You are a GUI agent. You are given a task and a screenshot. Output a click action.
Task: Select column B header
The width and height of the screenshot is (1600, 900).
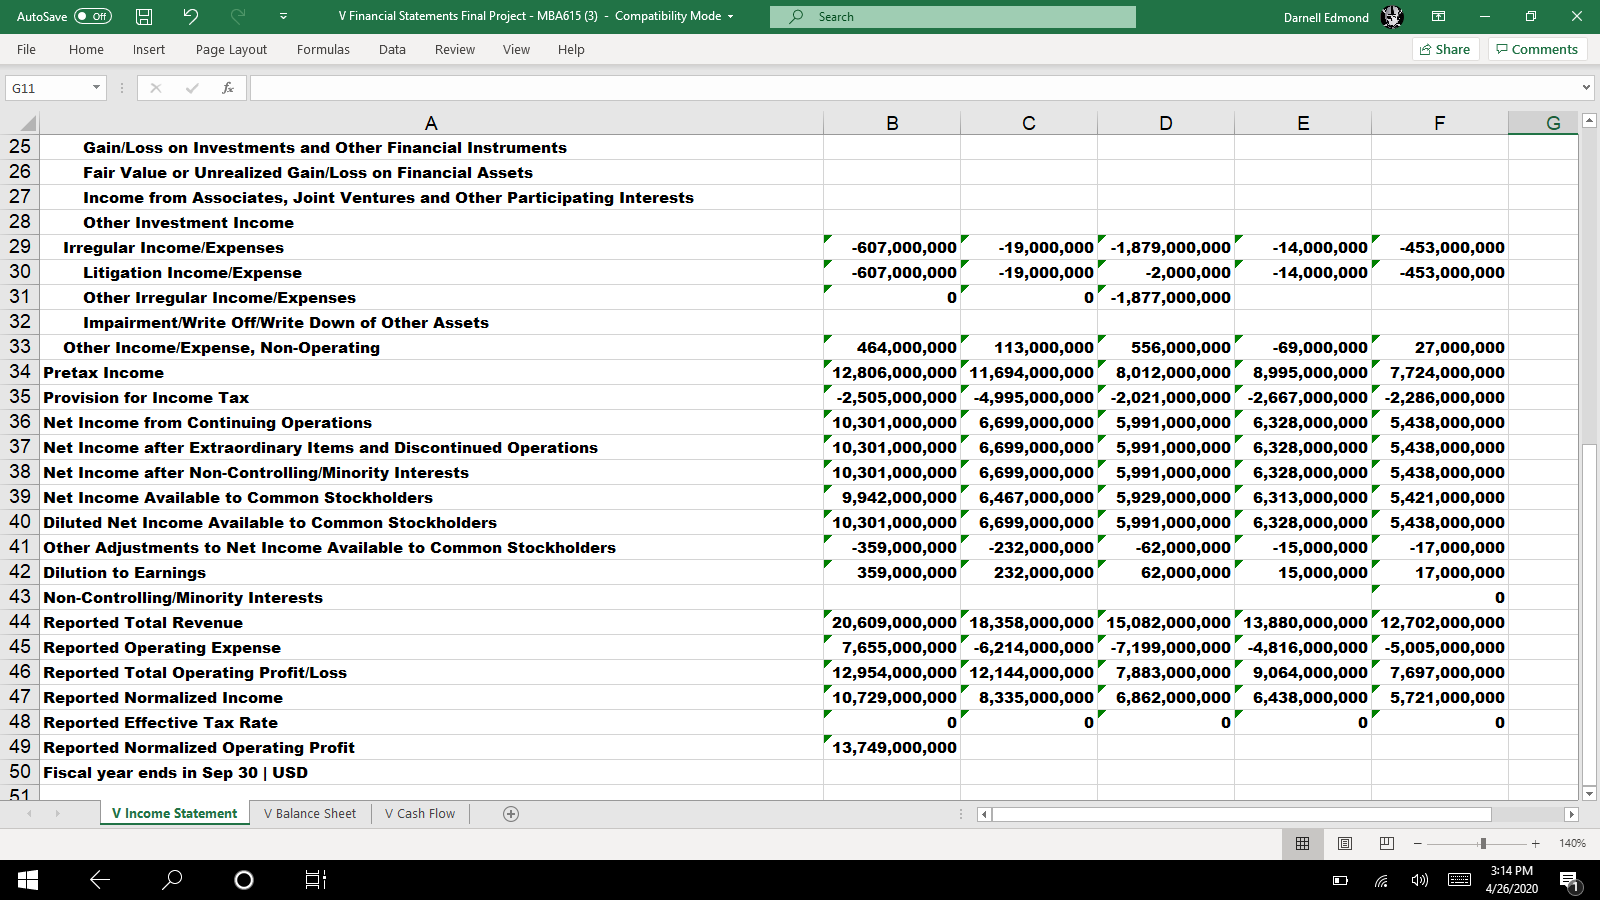pos(892,123)
